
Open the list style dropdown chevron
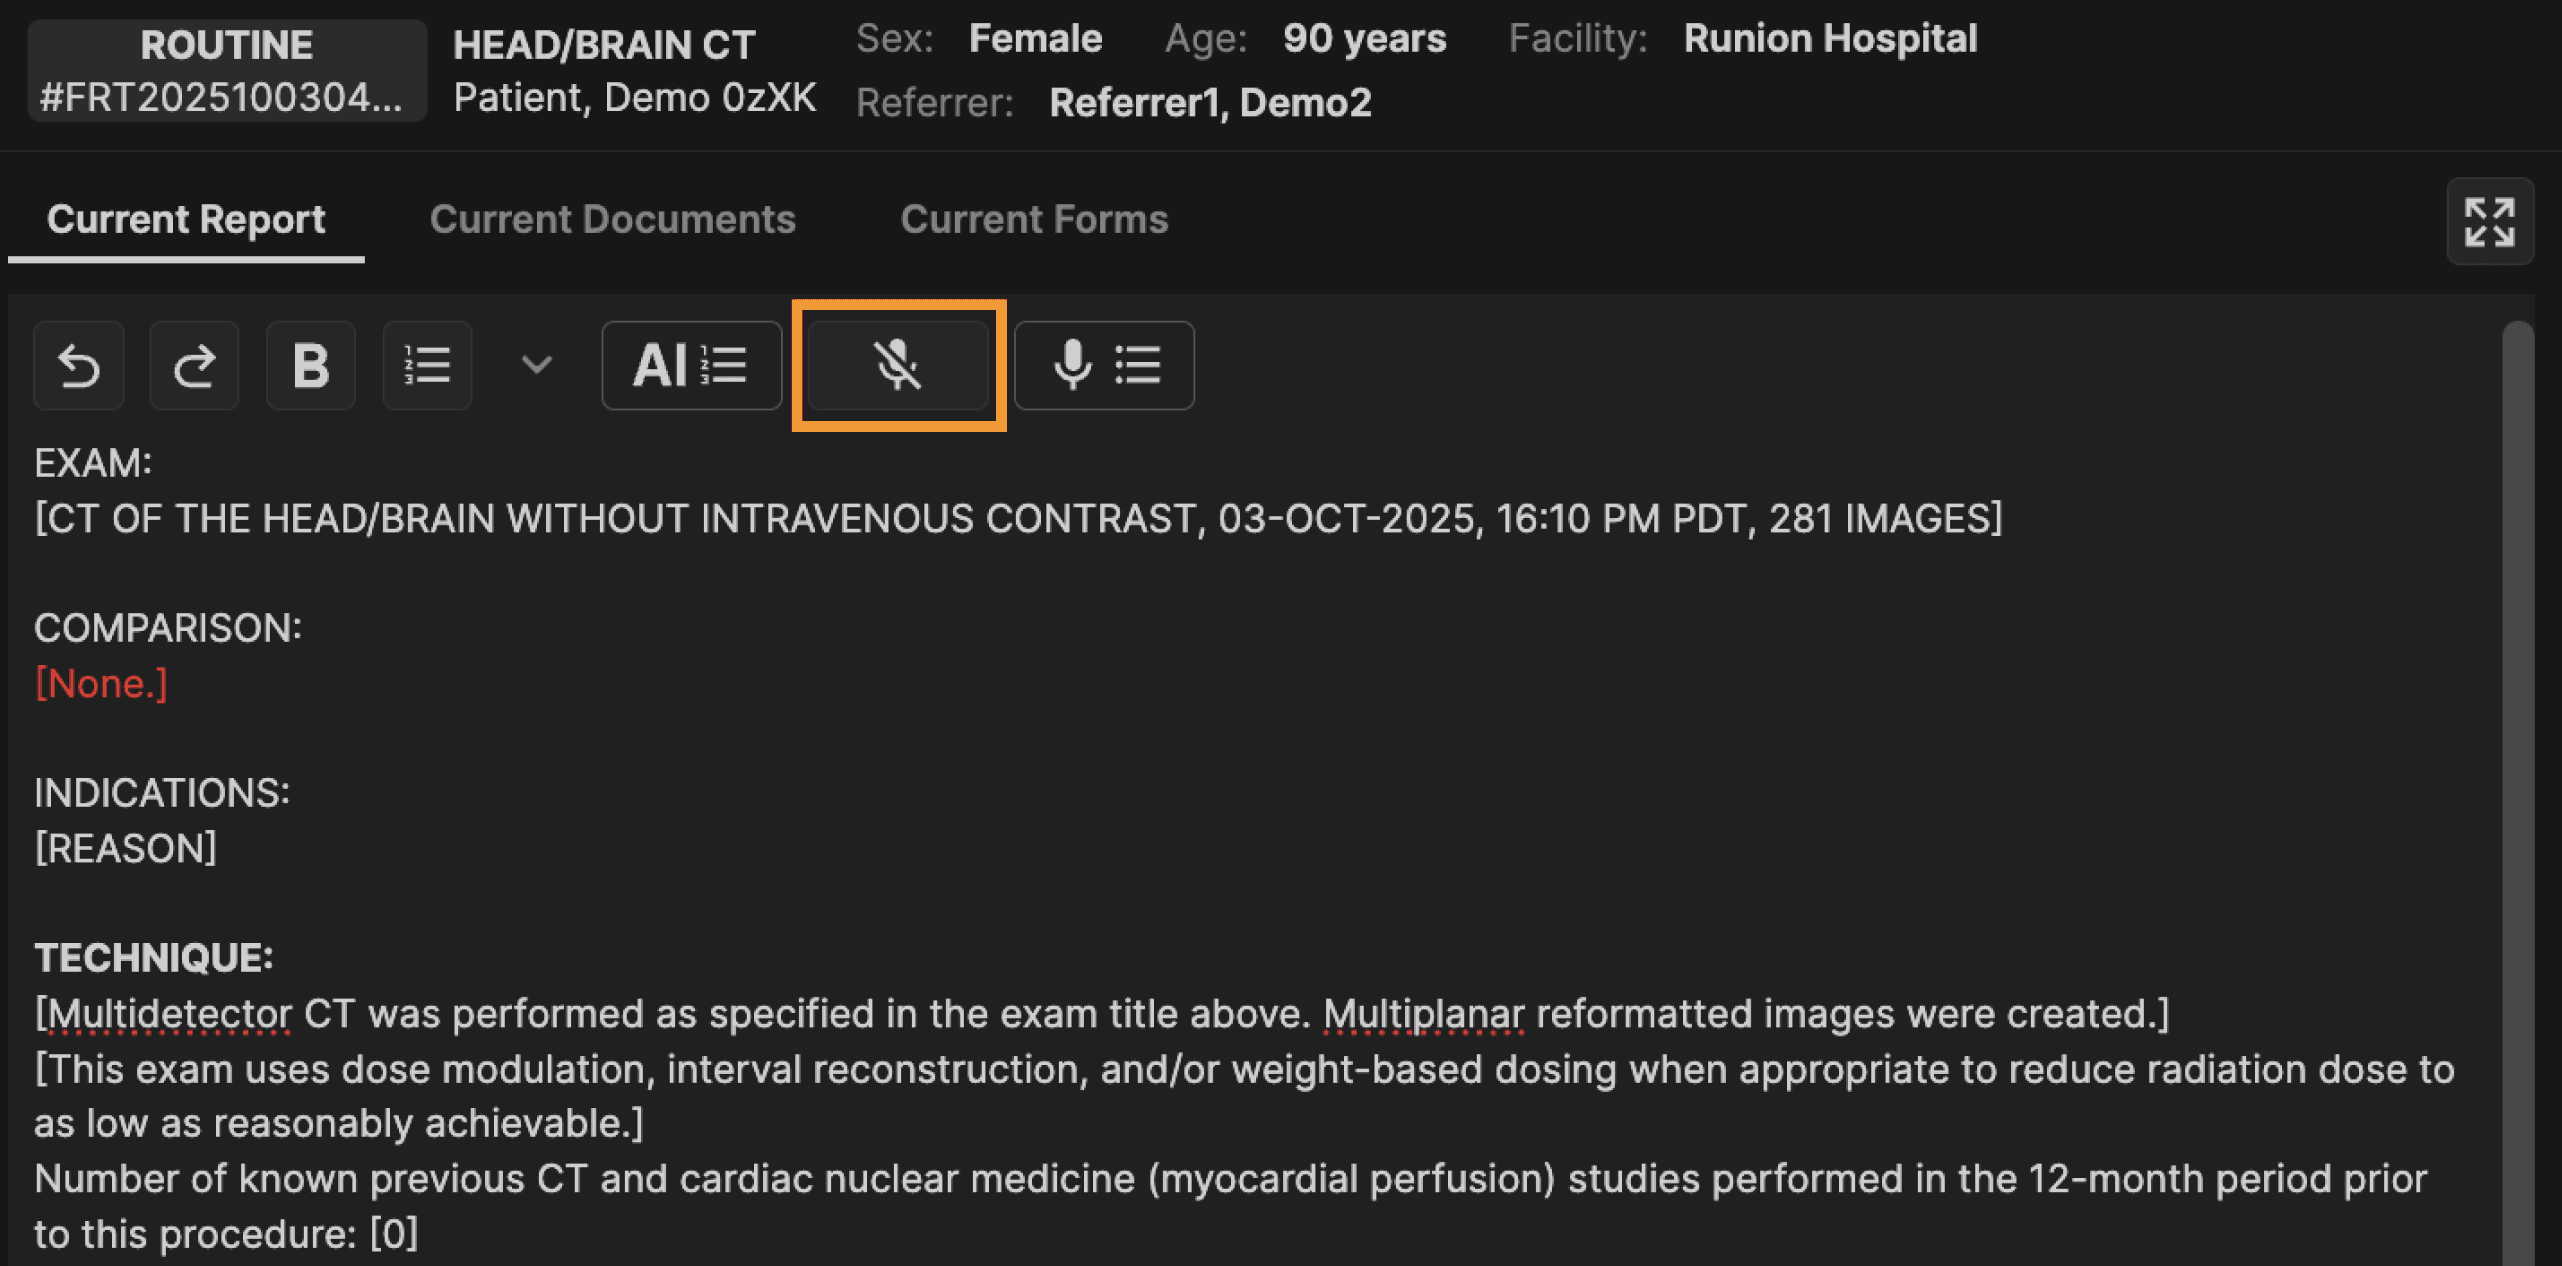(x=537, y=365)
